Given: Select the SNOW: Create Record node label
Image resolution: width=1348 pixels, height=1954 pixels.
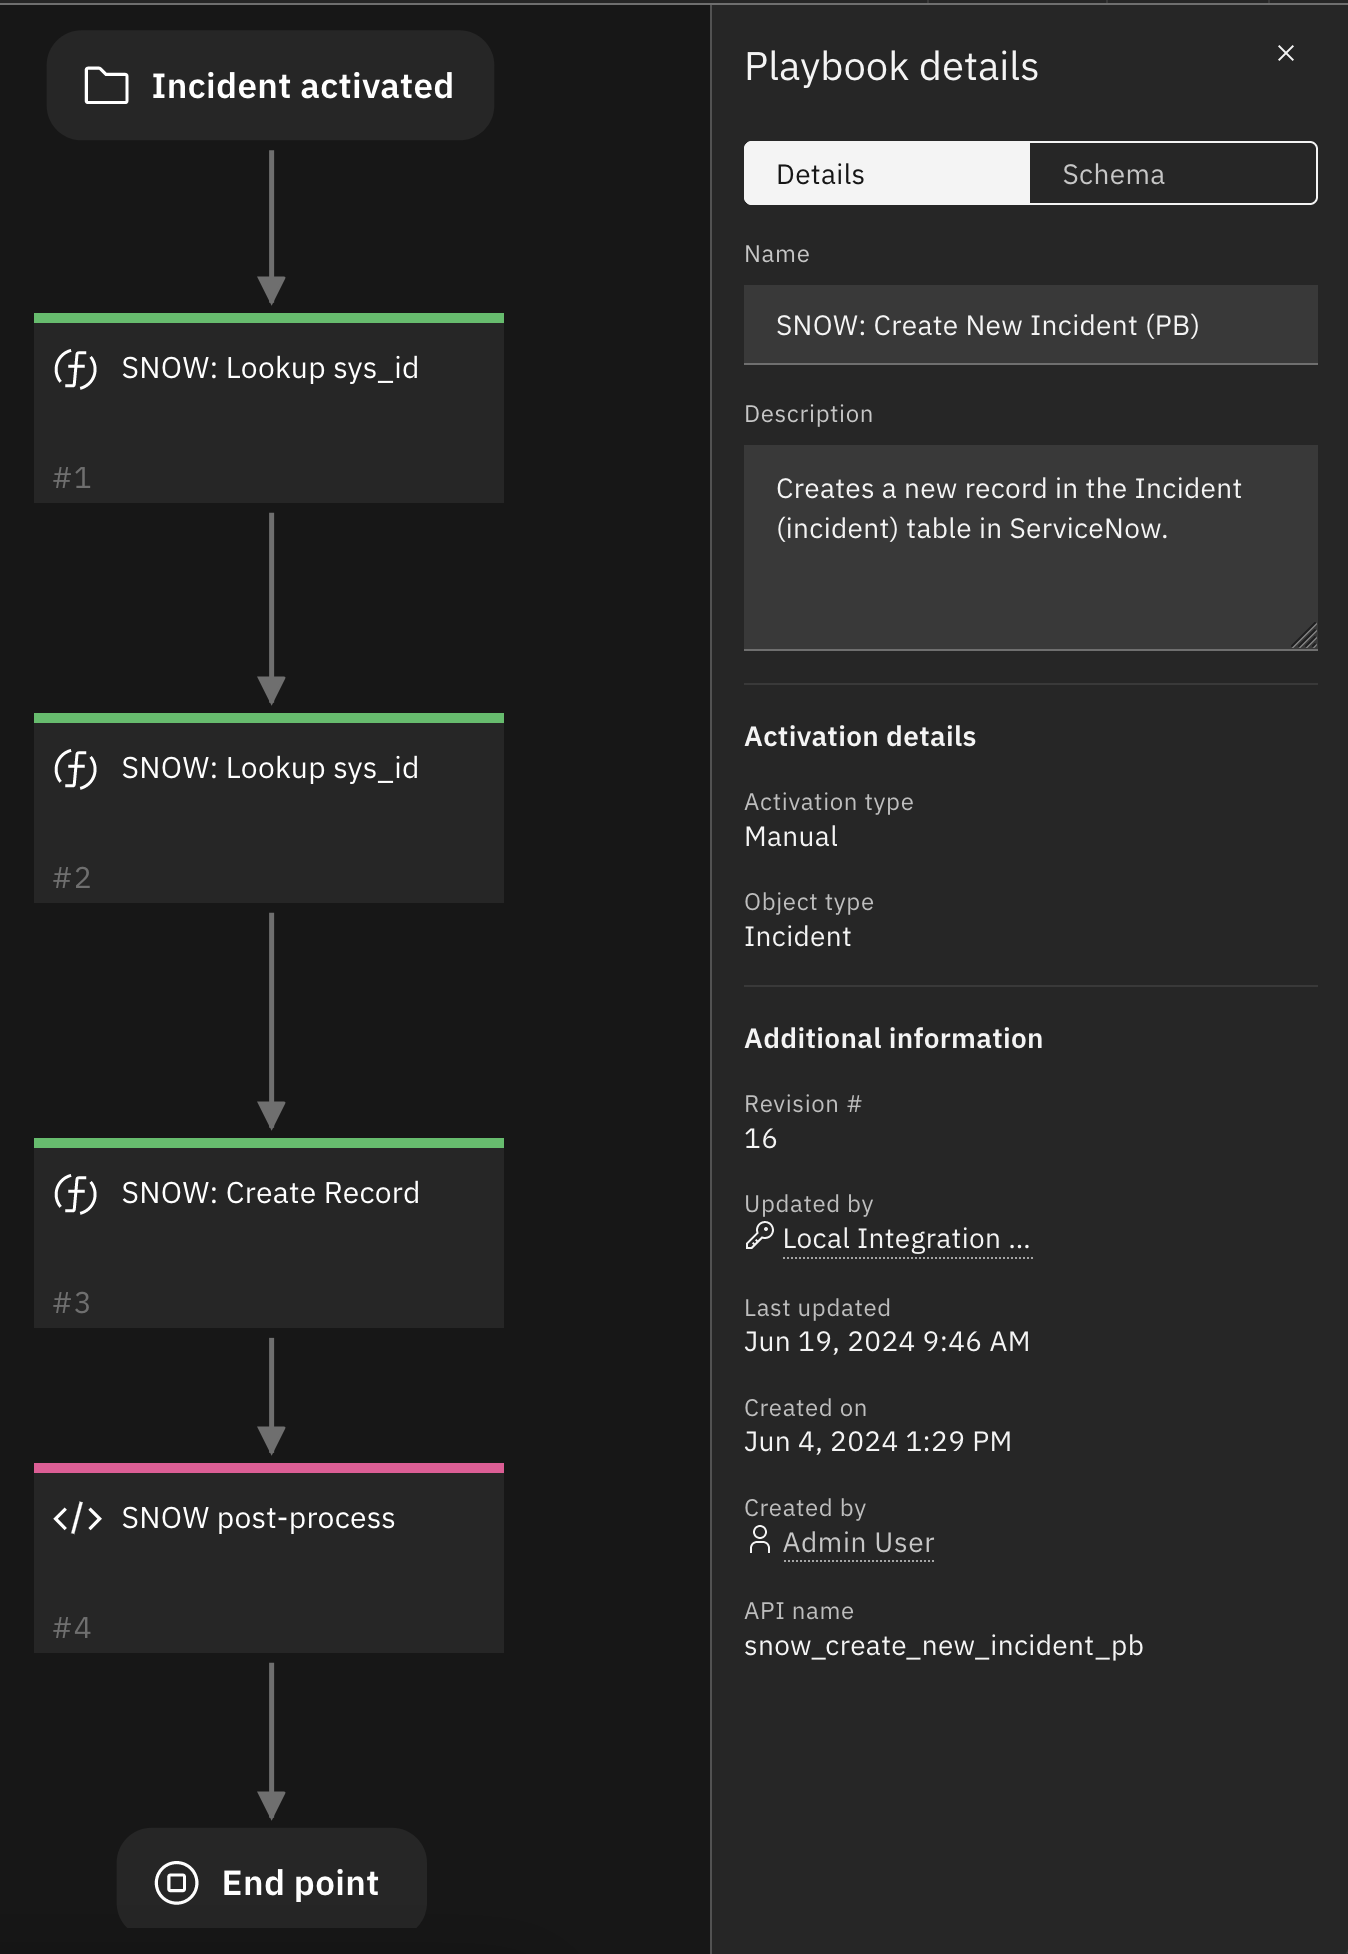Looking at the screenshot, I should pyautogui.click(x=270, y=1193).
